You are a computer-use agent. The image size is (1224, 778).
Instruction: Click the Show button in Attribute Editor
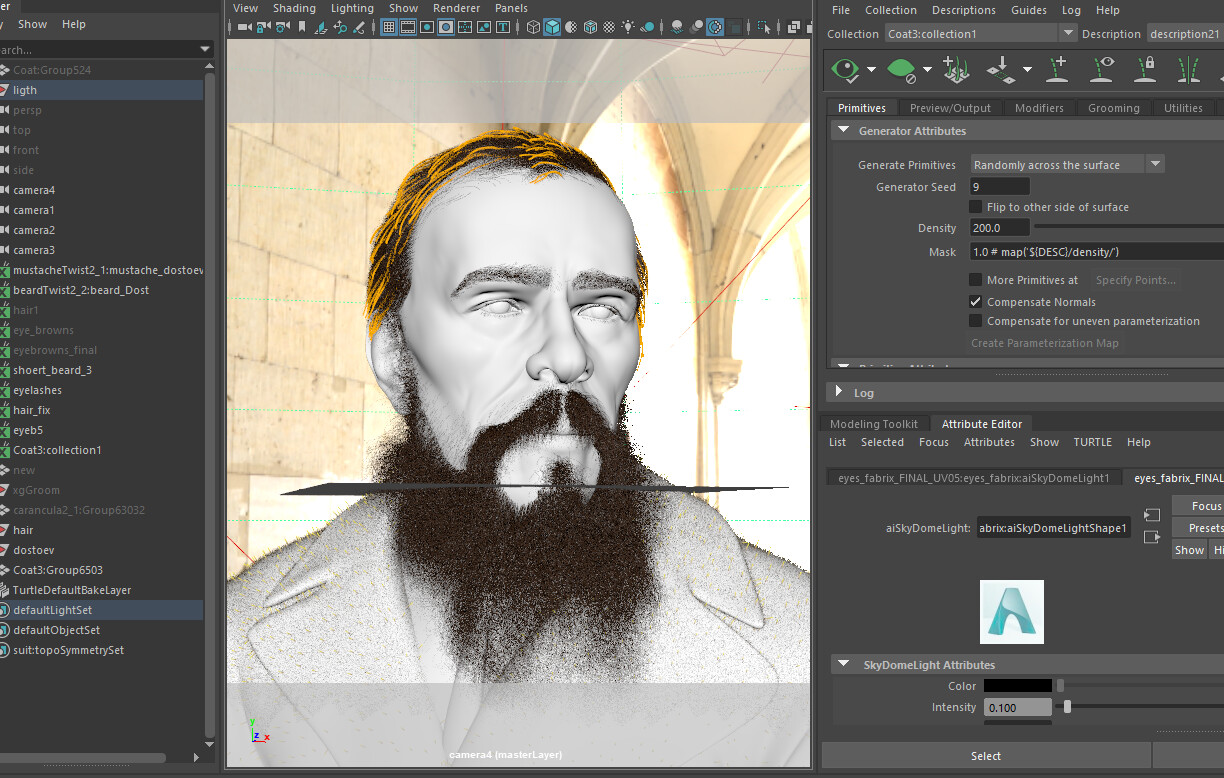(1189, 550)
